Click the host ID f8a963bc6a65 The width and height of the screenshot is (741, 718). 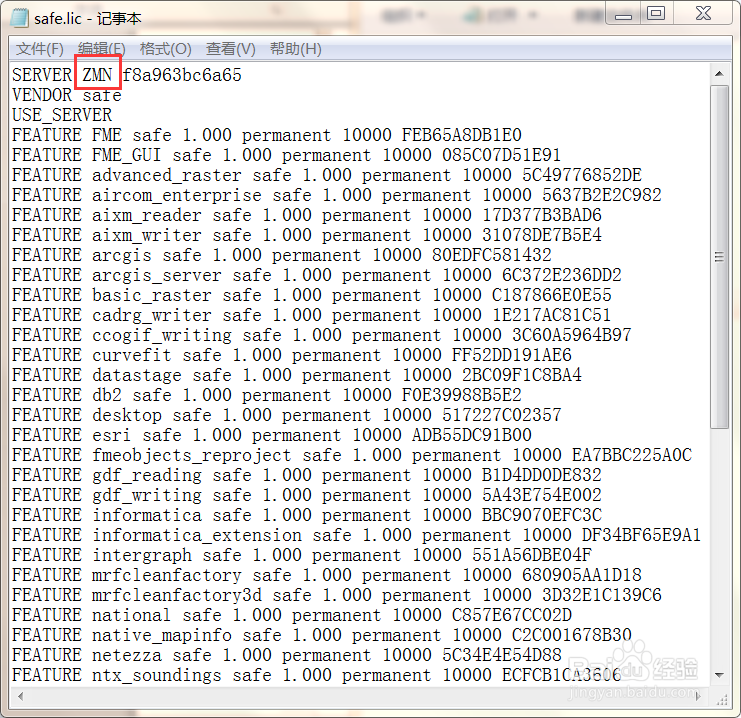(x=182, y=75)
